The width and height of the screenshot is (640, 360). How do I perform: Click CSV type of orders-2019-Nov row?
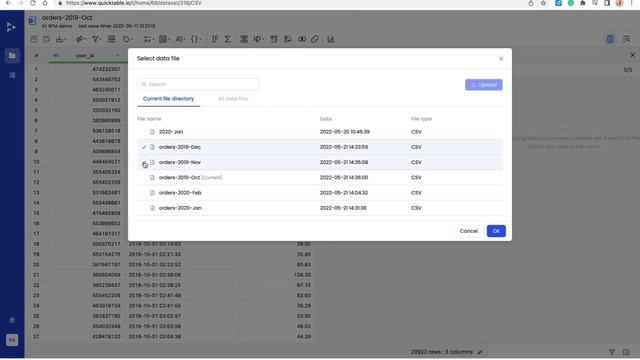tap(416, 162)
